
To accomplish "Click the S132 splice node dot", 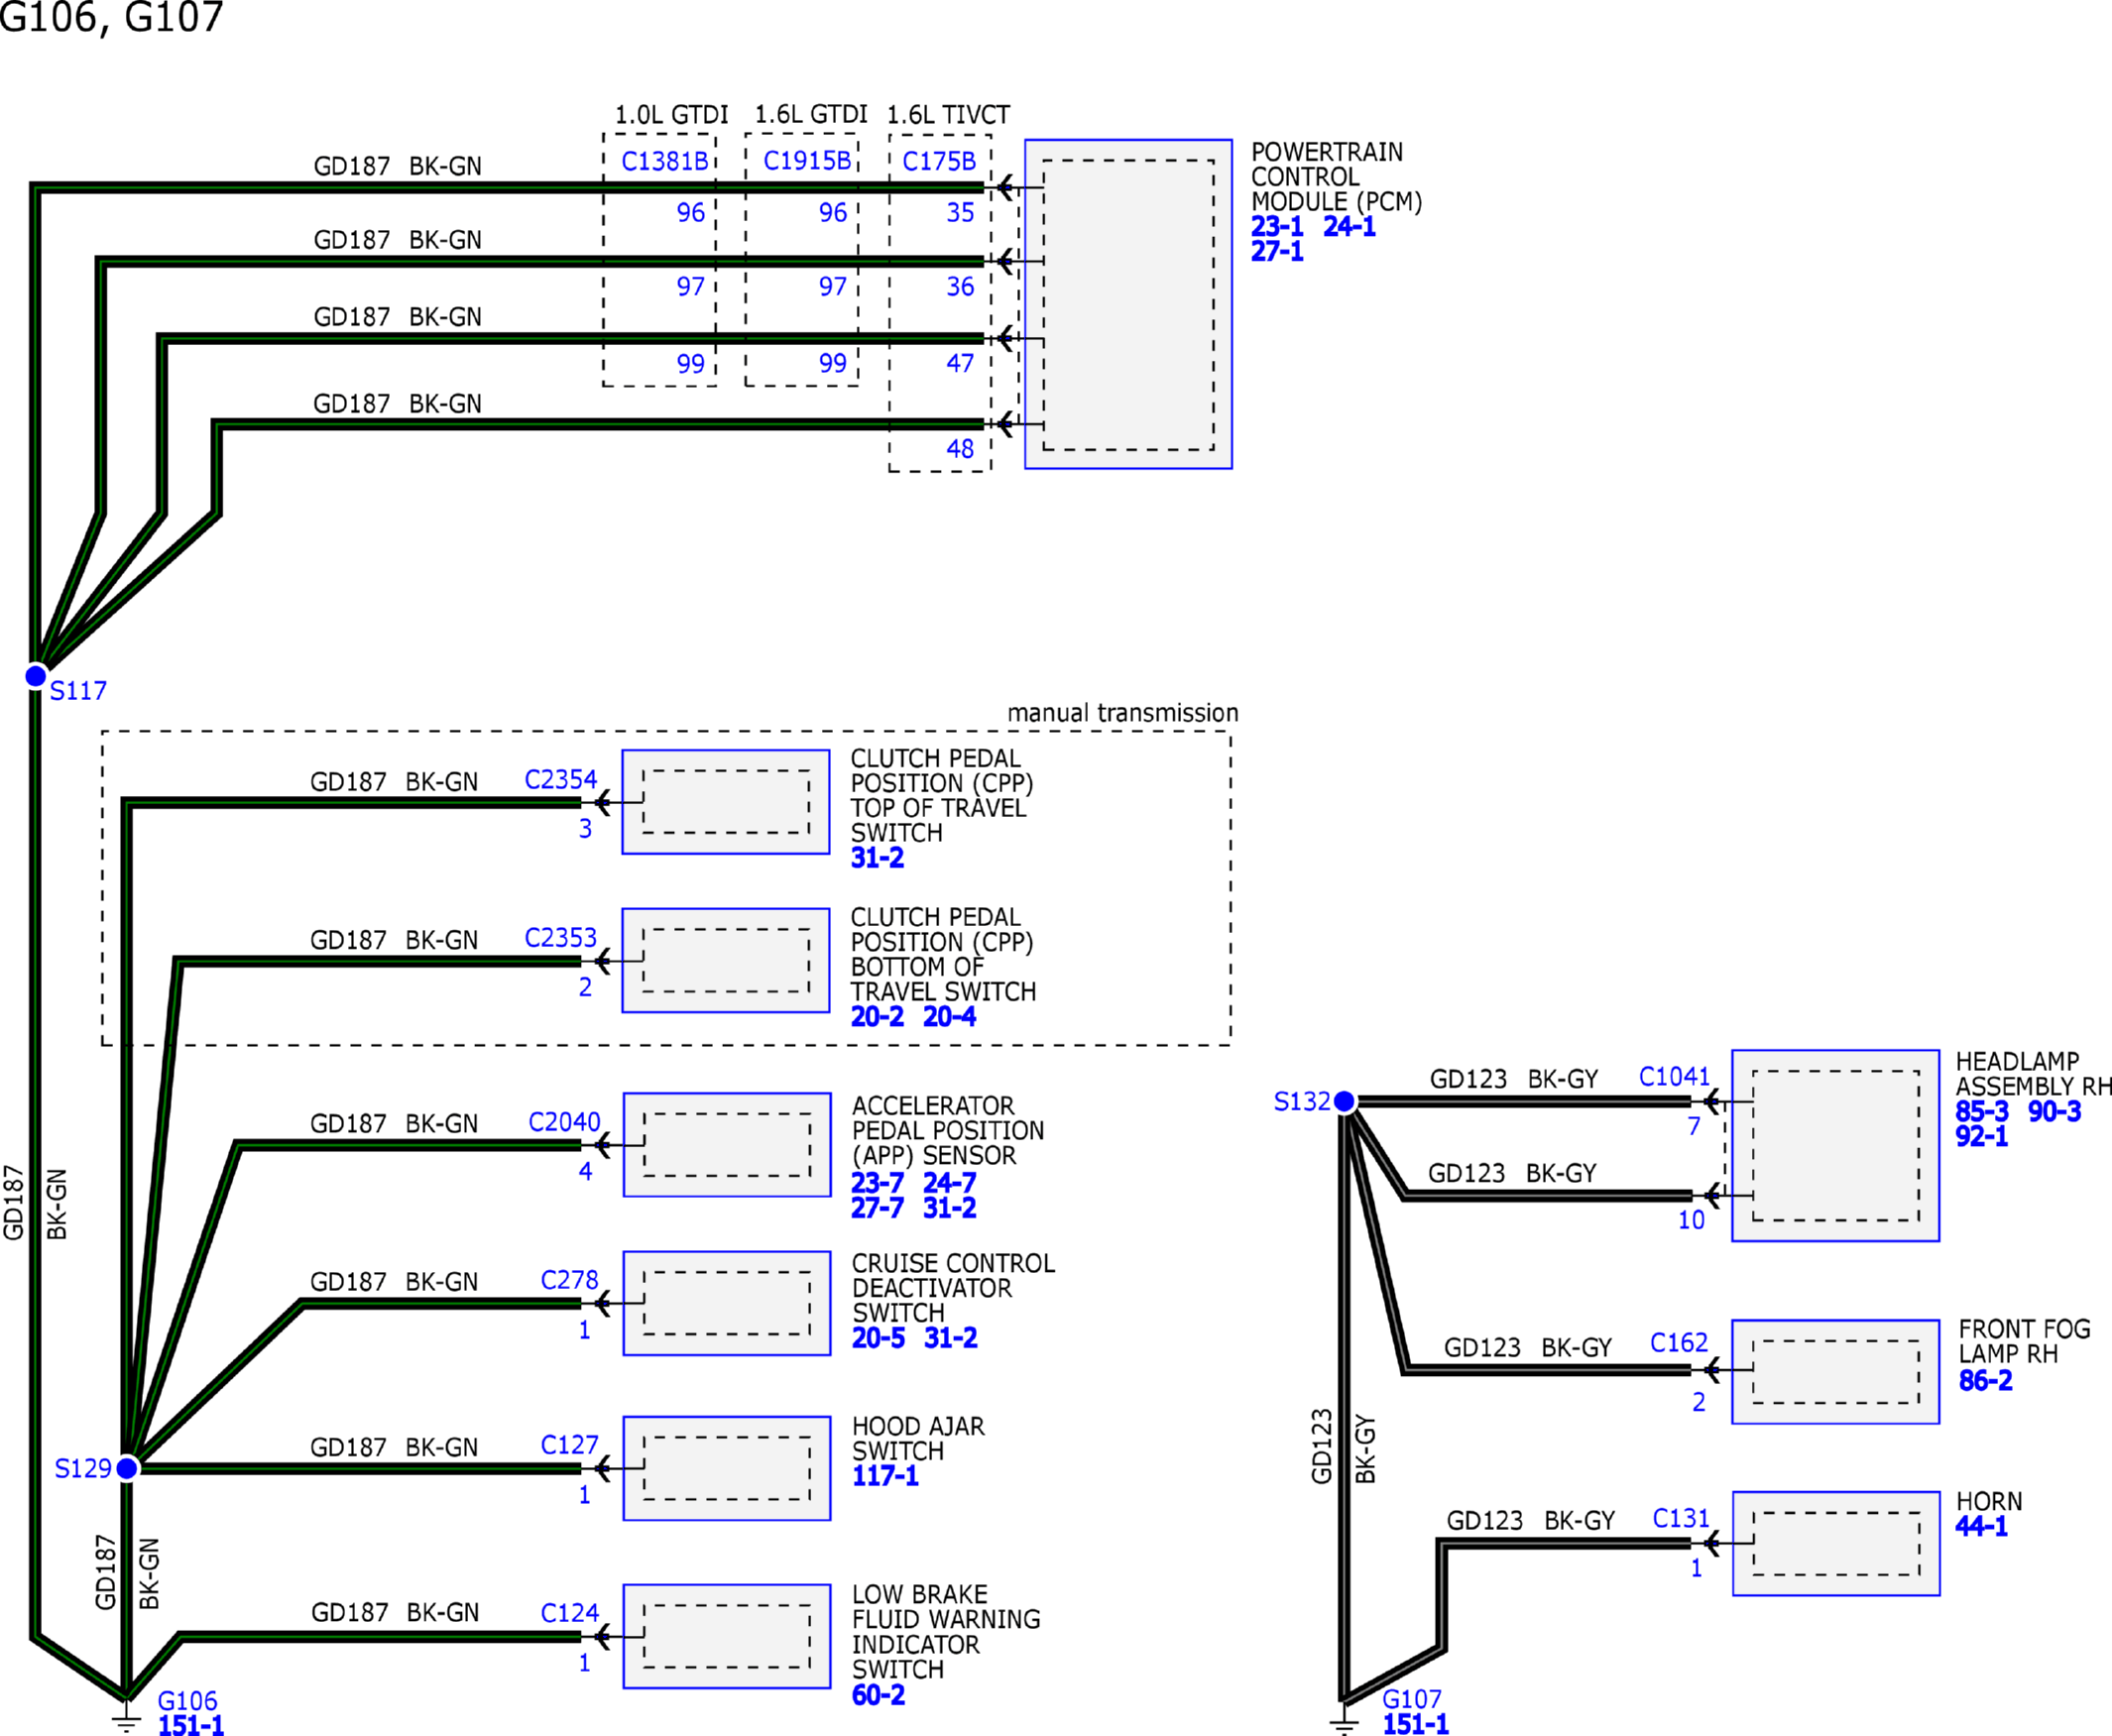I will [x=1345, y=1101].
